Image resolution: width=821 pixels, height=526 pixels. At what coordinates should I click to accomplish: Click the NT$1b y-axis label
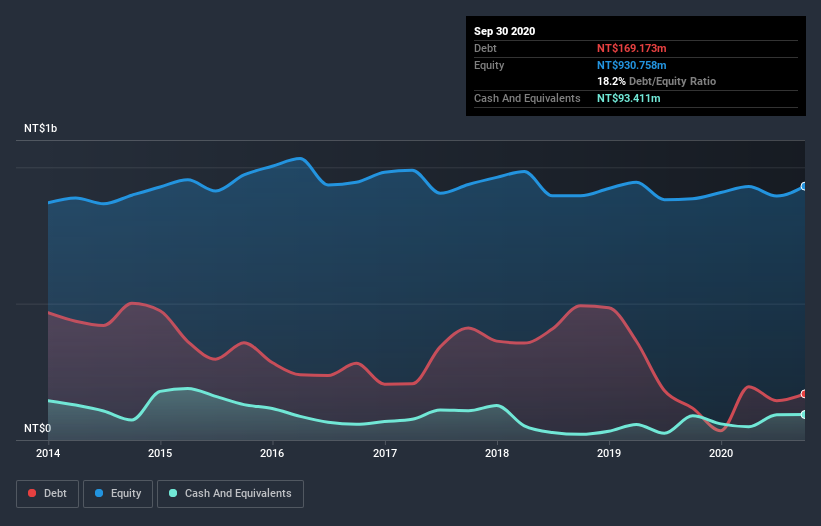pyautogui.click(x=40, y=128)
